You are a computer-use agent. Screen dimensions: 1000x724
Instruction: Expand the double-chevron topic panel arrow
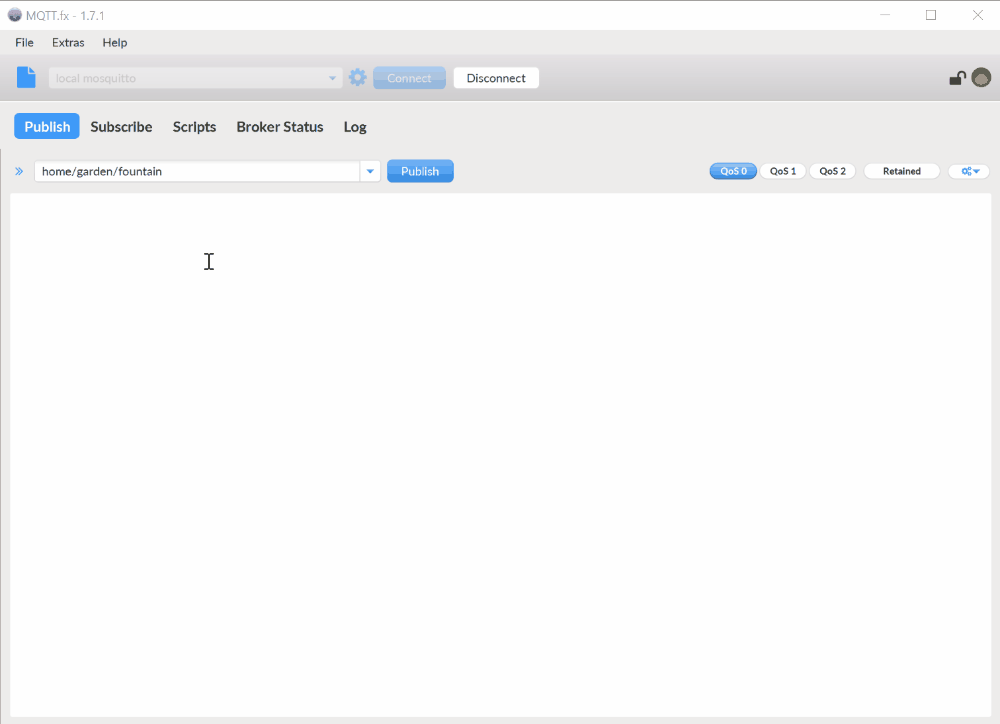coord(19,171)
